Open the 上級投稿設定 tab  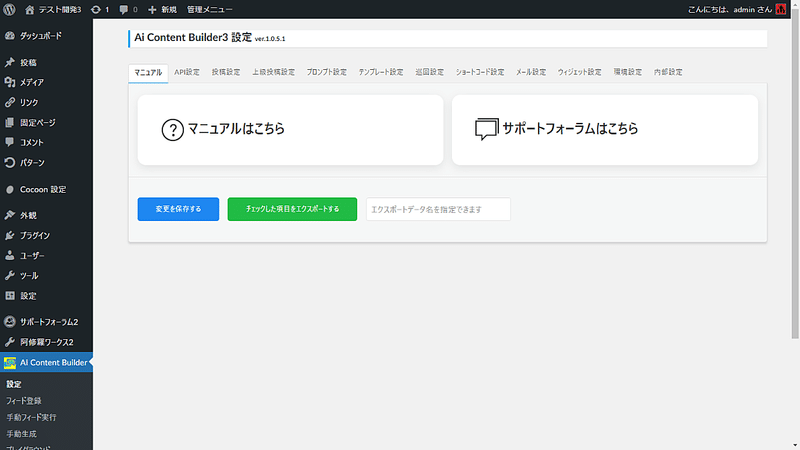273,72
